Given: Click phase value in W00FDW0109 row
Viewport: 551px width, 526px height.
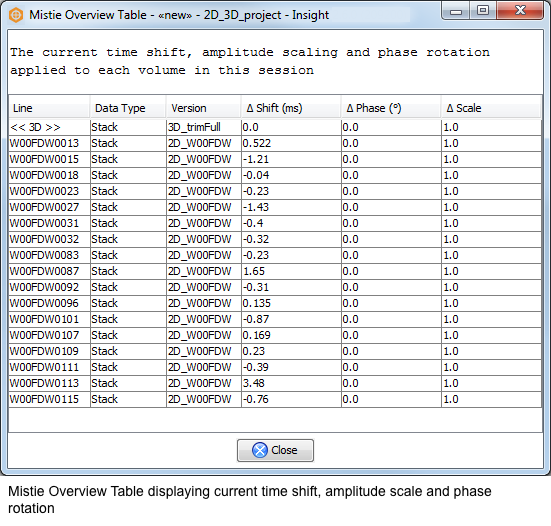Looking at the screenshot, I should click(x=391, y=351).
